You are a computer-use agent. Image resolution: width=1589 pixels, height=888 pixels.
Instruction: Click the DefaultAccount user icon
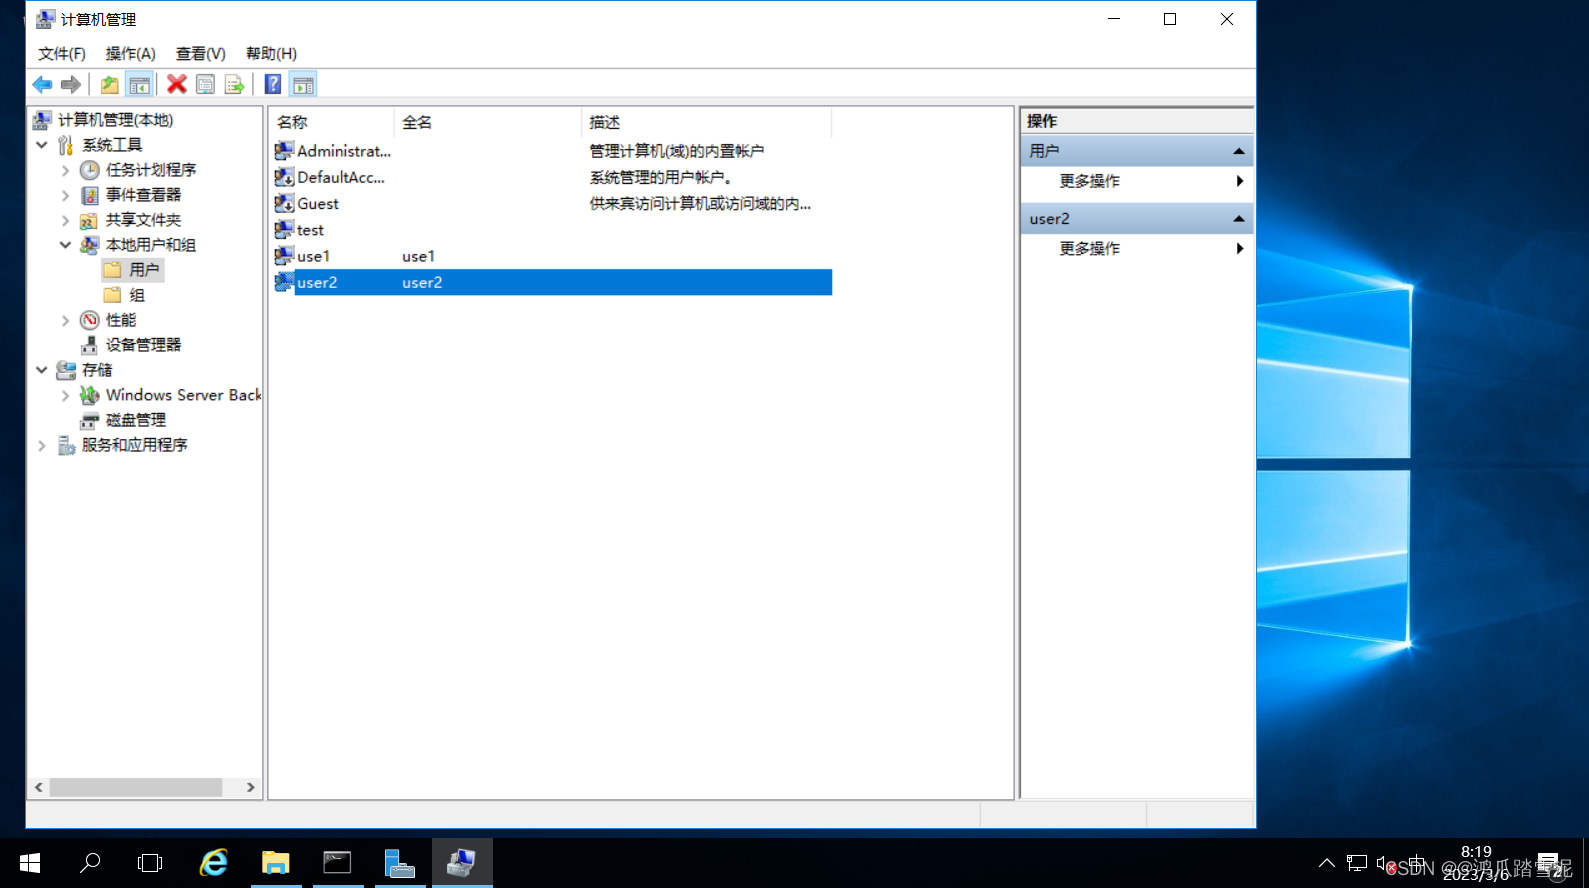pos(284,177)
